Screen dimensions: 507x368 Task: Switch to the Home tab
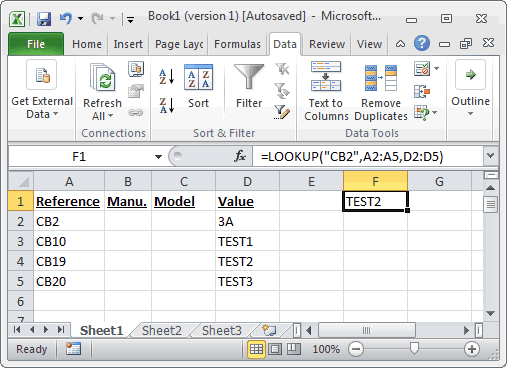pos(87,44)
